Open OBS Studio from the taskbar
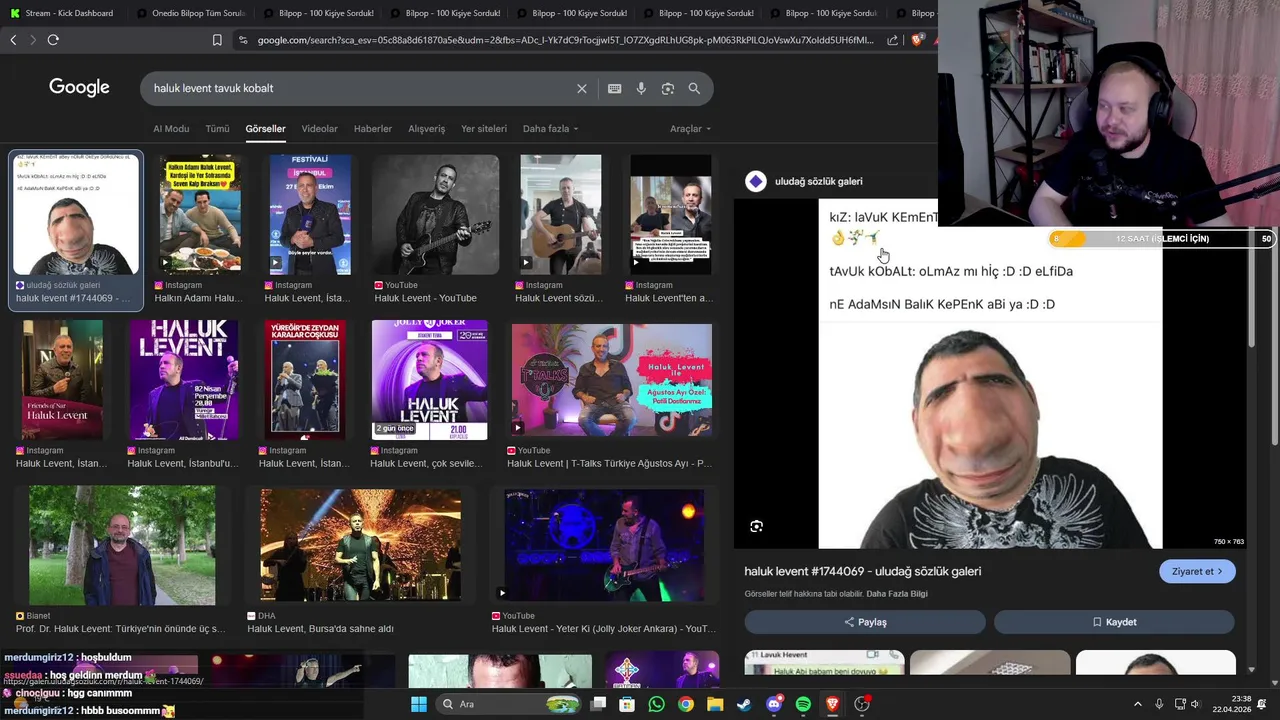 [x=862, y=704]
